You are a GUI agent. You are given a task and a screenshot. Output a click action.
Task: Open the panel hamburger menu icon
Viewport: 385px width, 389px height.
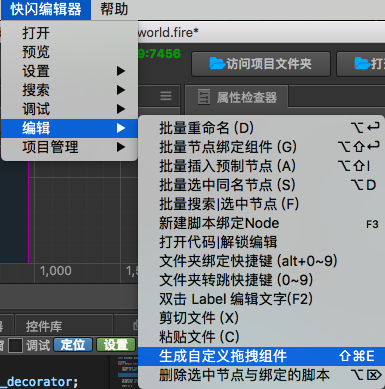tap(166, 96)
